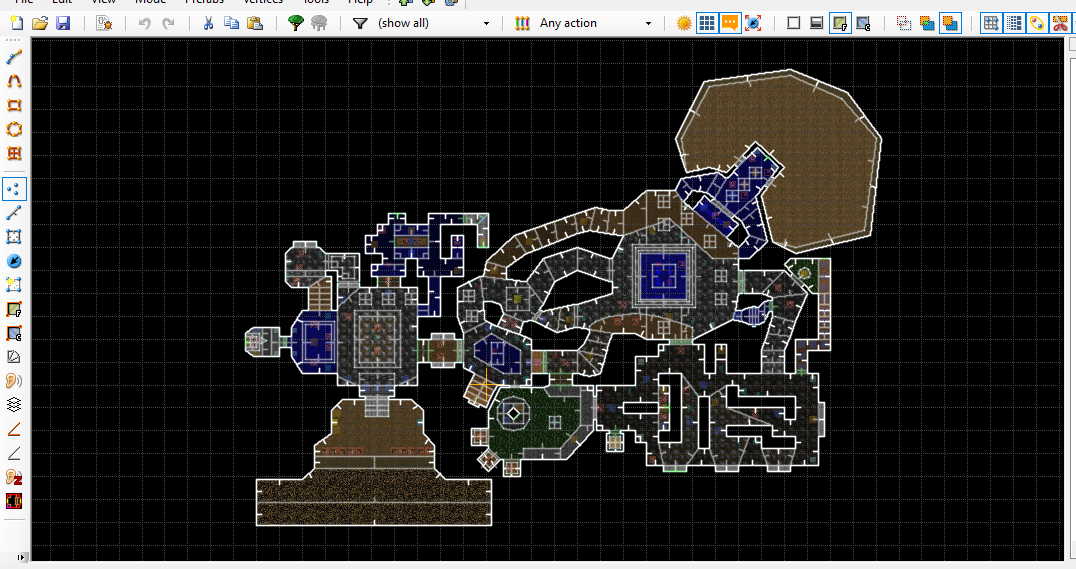The width and height of the screenshot is (1076, 569).
Task: Test map without monsters gray icon
Action: [x=319, y=23]
